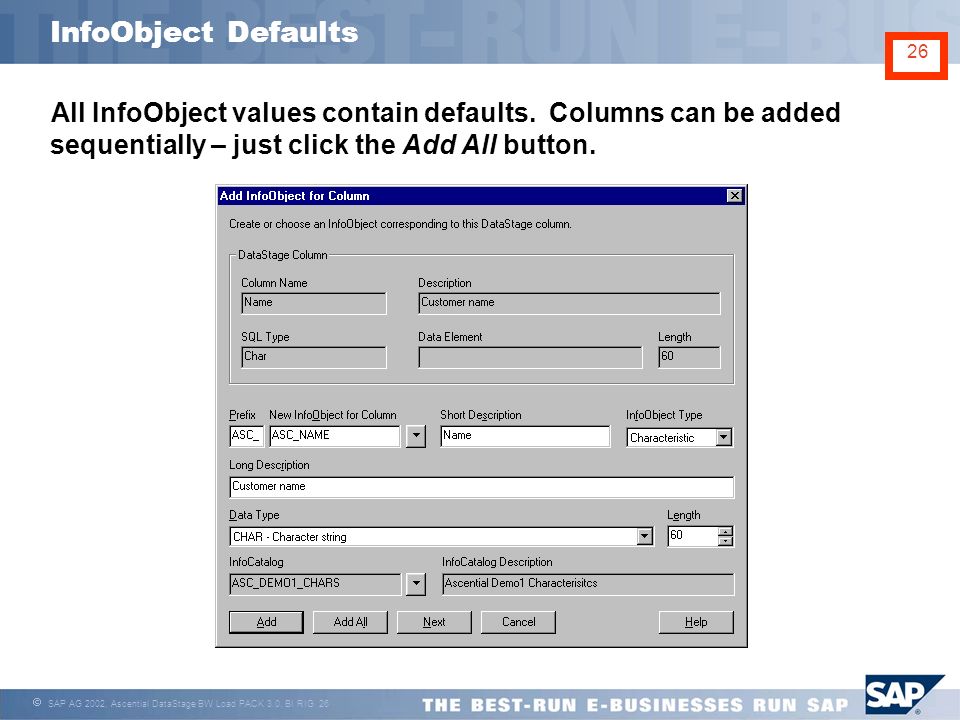Click the Add button
960x720 pixels.
point(266,622)
